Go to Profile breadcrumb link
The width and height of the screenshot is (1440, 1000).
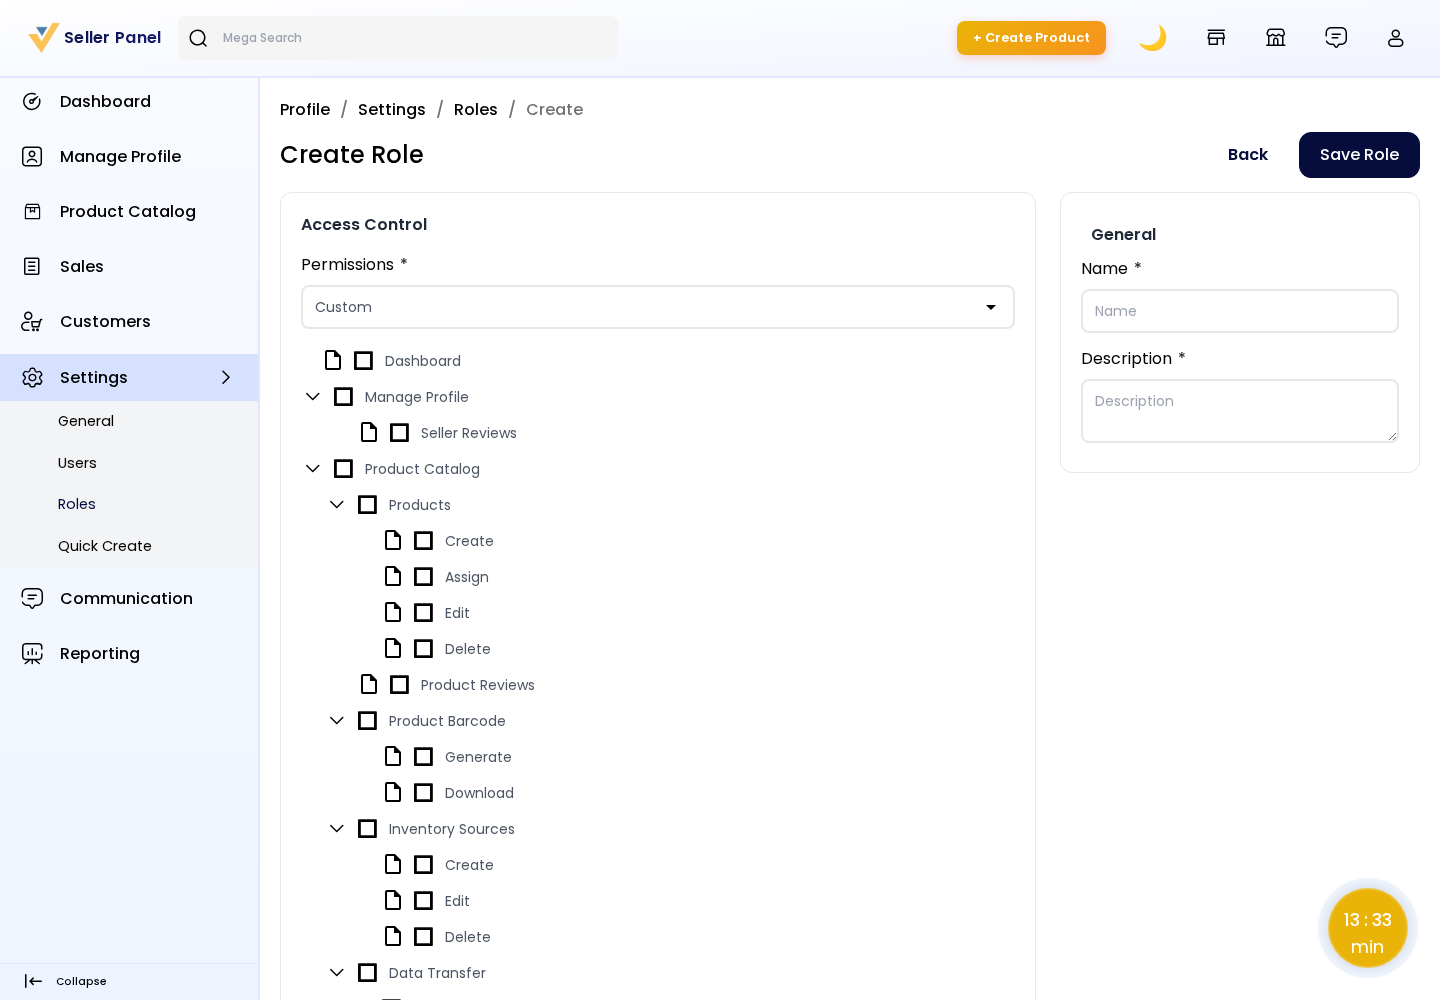(x=305, y=109)
